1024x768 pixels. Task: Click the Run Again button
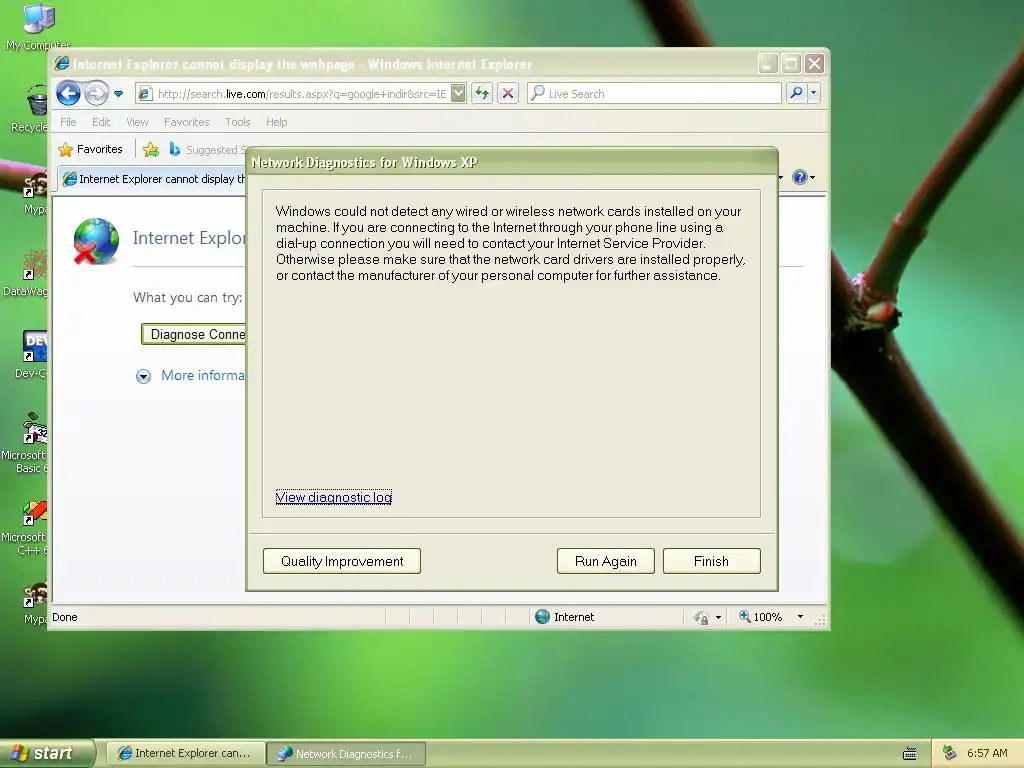tap(605, 561)
